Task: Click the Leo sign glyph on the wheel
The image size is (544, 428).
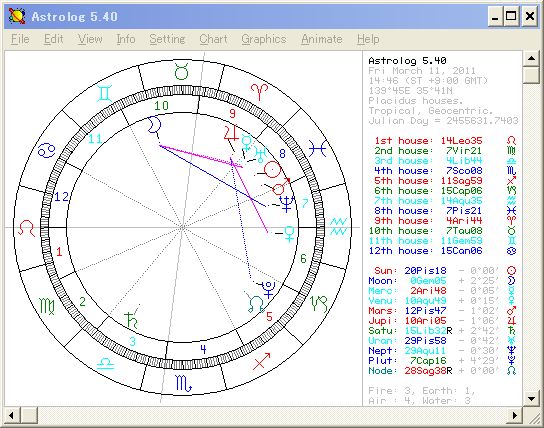Action: tap(27, 228)
